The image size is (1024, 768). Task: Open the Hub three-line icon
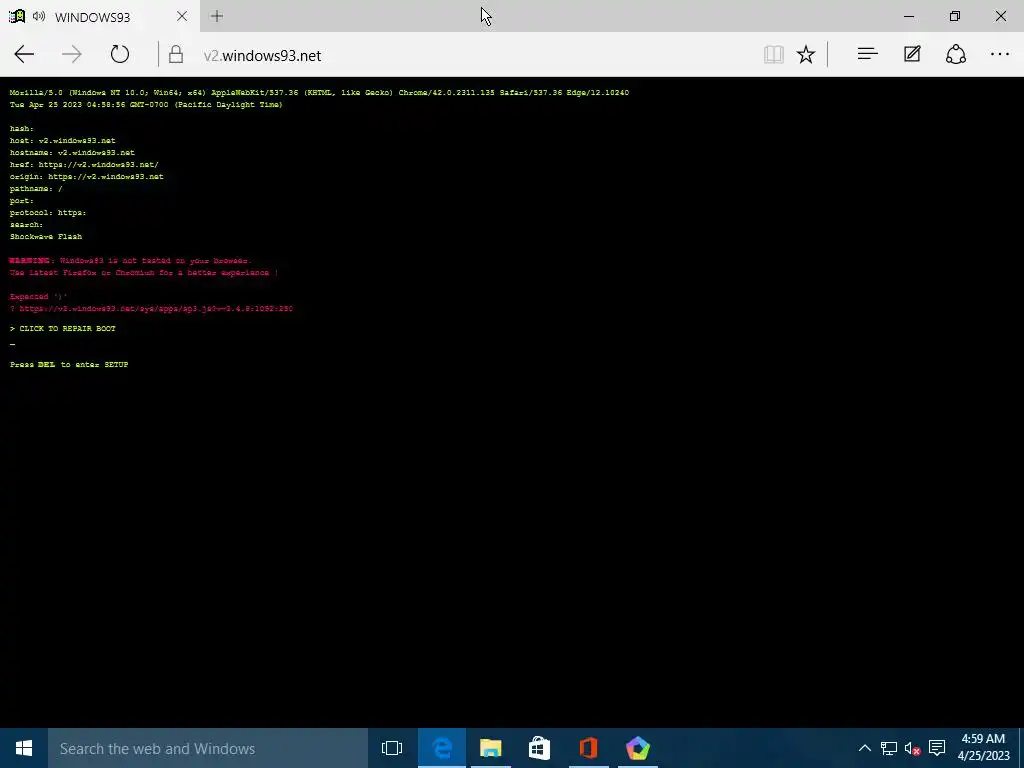pyautogui.click(x=867, y=54)
